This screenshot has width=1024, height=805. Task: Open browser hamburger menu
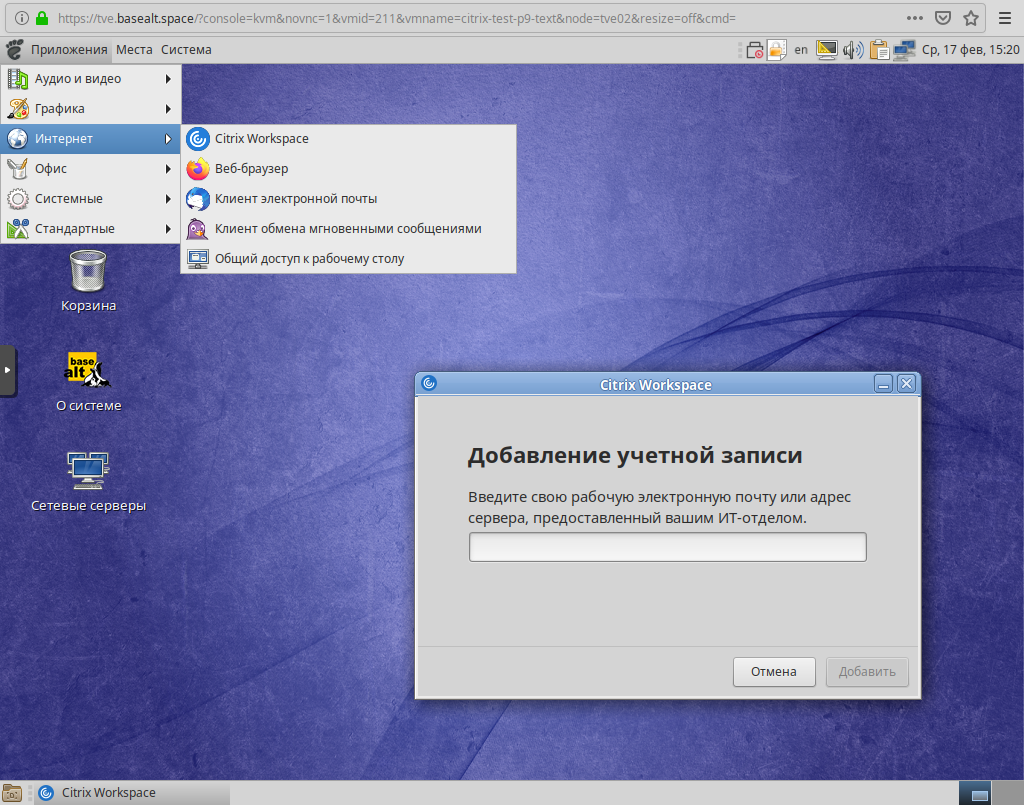coord(1005,18)
